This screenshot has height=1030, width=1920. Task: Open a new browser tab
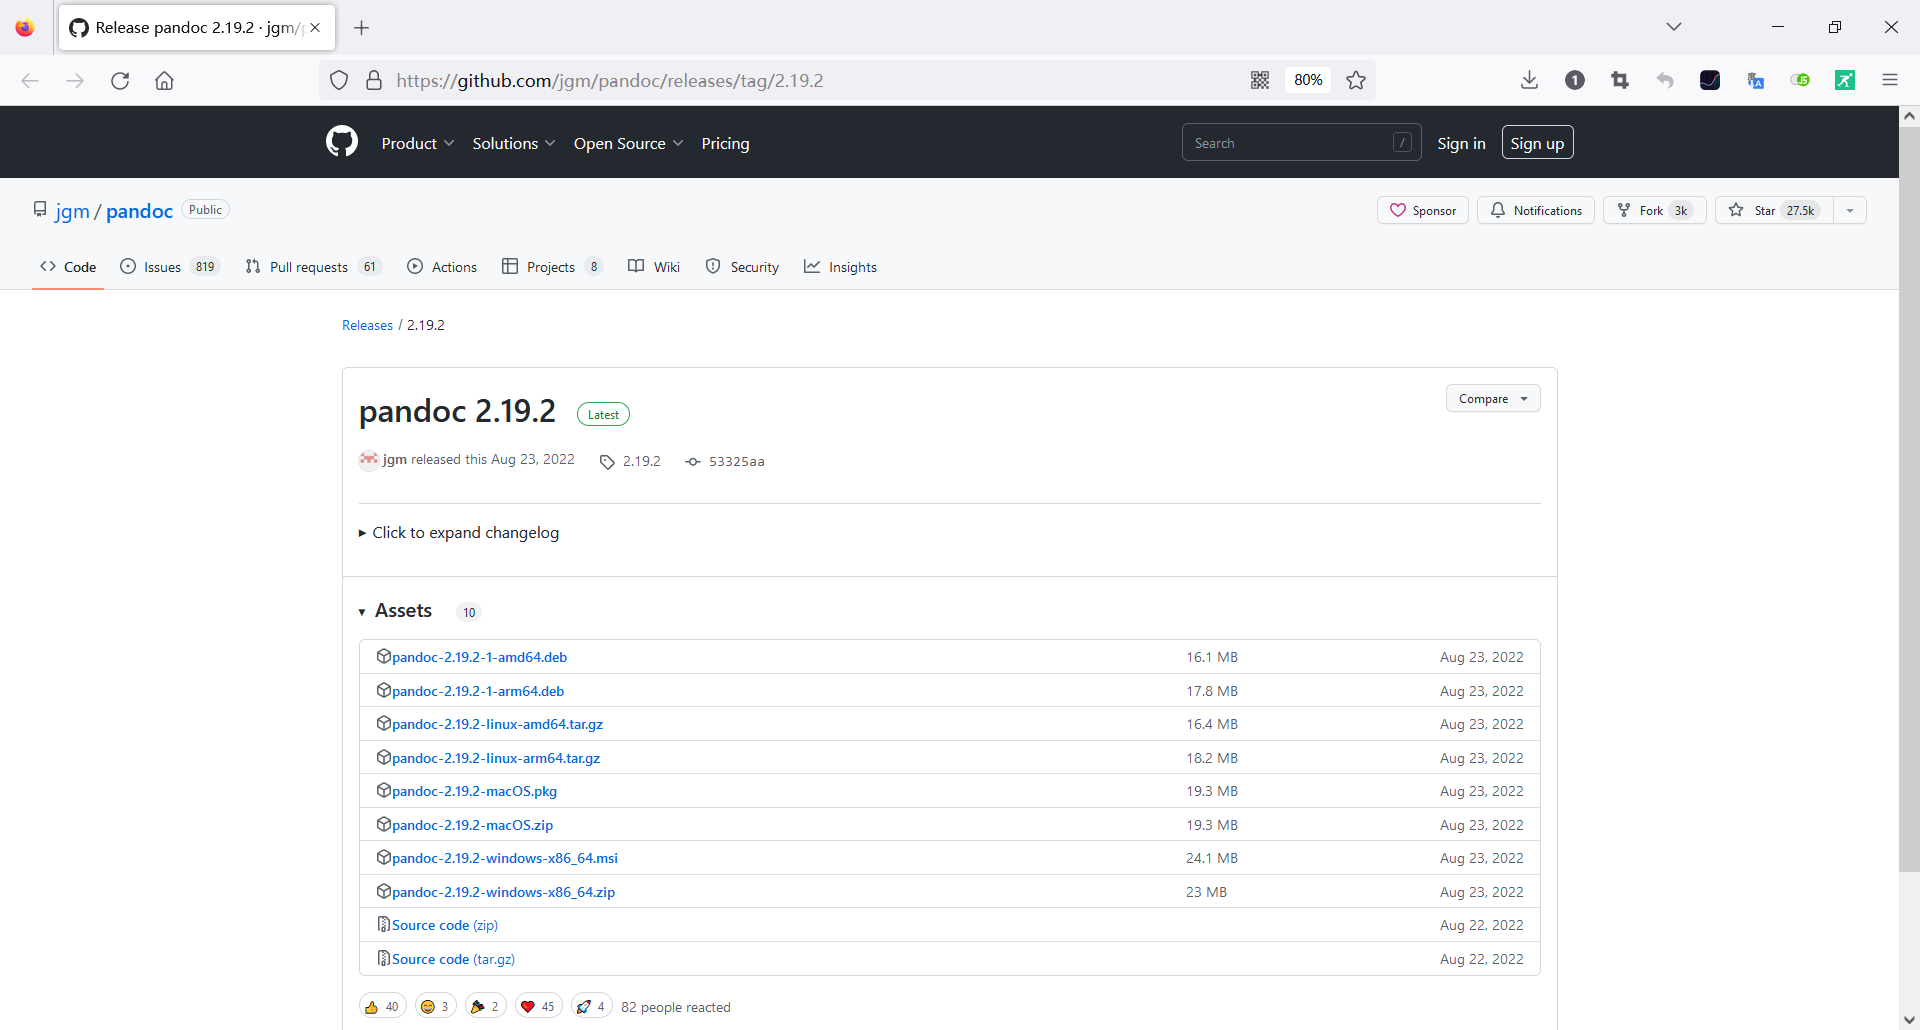pos(362,28)
